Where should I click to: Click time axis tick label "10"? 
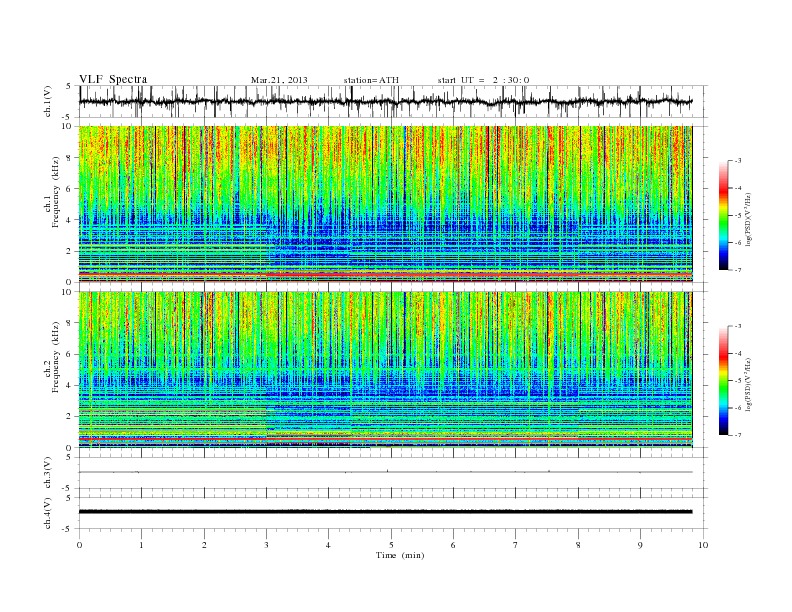[703, 545]
